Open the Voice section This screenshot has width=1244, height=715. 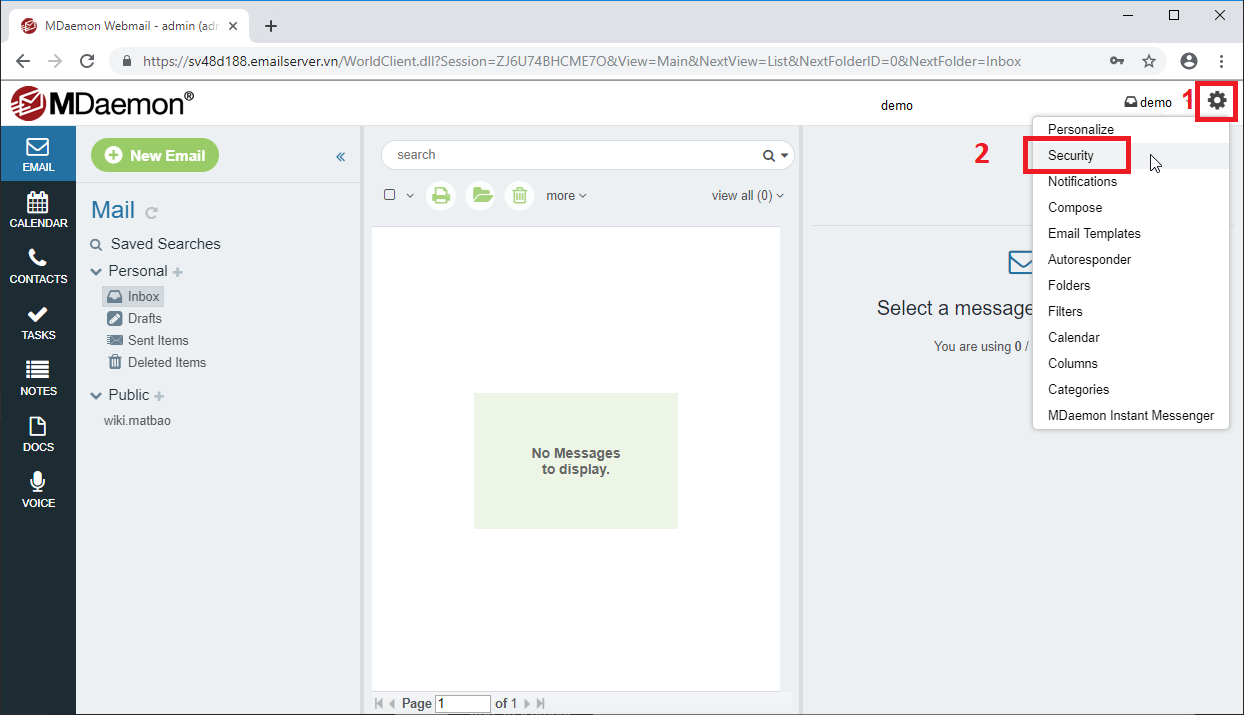pyautogui.click(x=38, y=489)
